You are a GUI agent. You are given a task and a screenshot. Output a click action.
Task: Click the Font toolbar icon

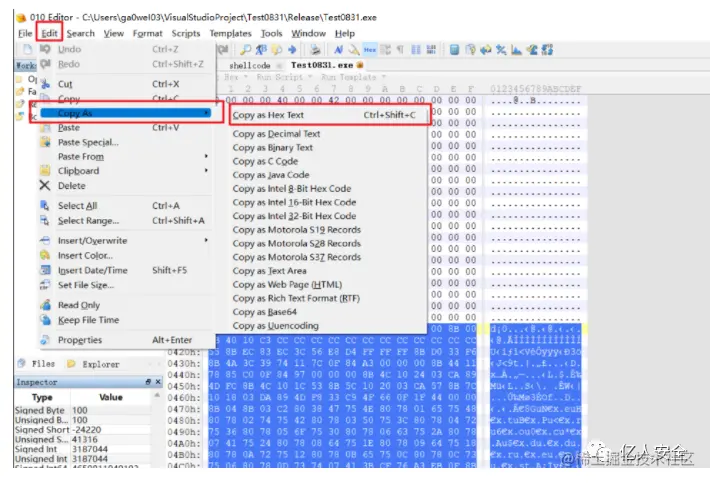pos(338,50)
